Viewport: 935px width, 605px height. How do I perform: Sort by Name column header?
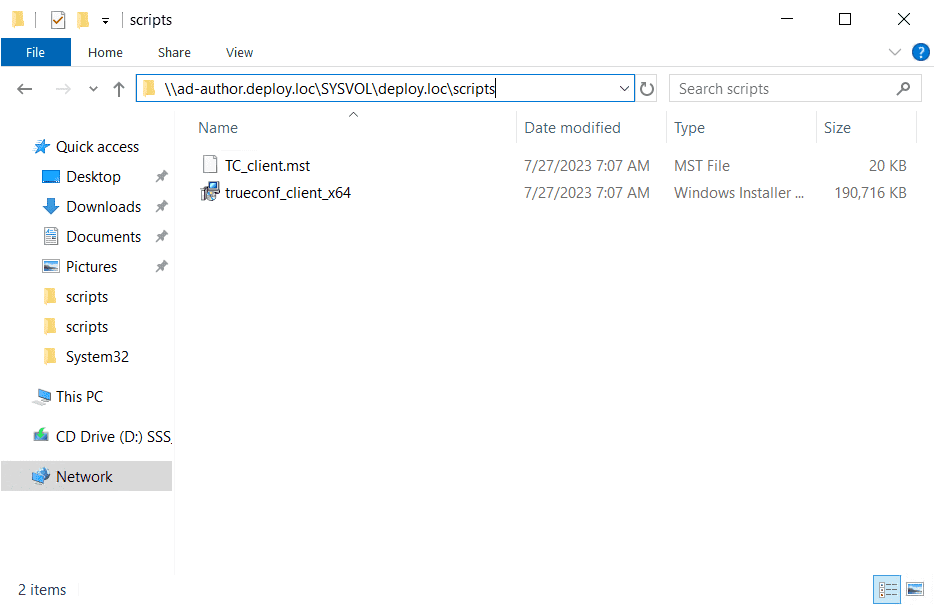(218, 128)
